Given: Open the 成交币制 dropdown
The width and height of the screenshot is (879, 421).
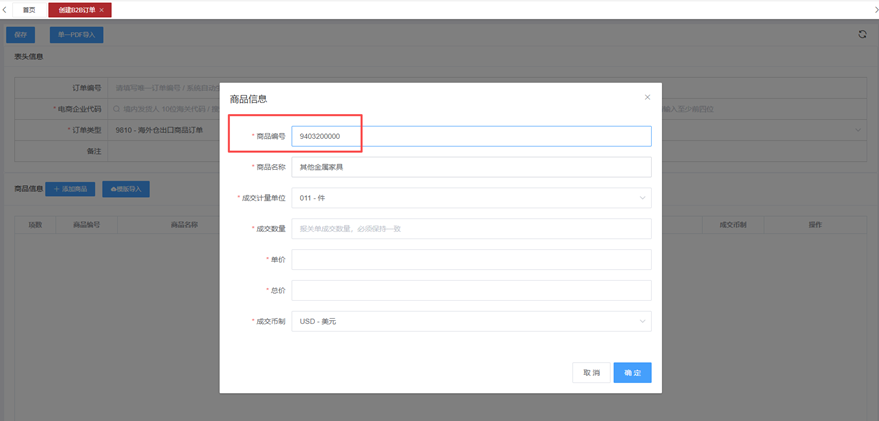Looking at the screenshot, I should [471, 322].
